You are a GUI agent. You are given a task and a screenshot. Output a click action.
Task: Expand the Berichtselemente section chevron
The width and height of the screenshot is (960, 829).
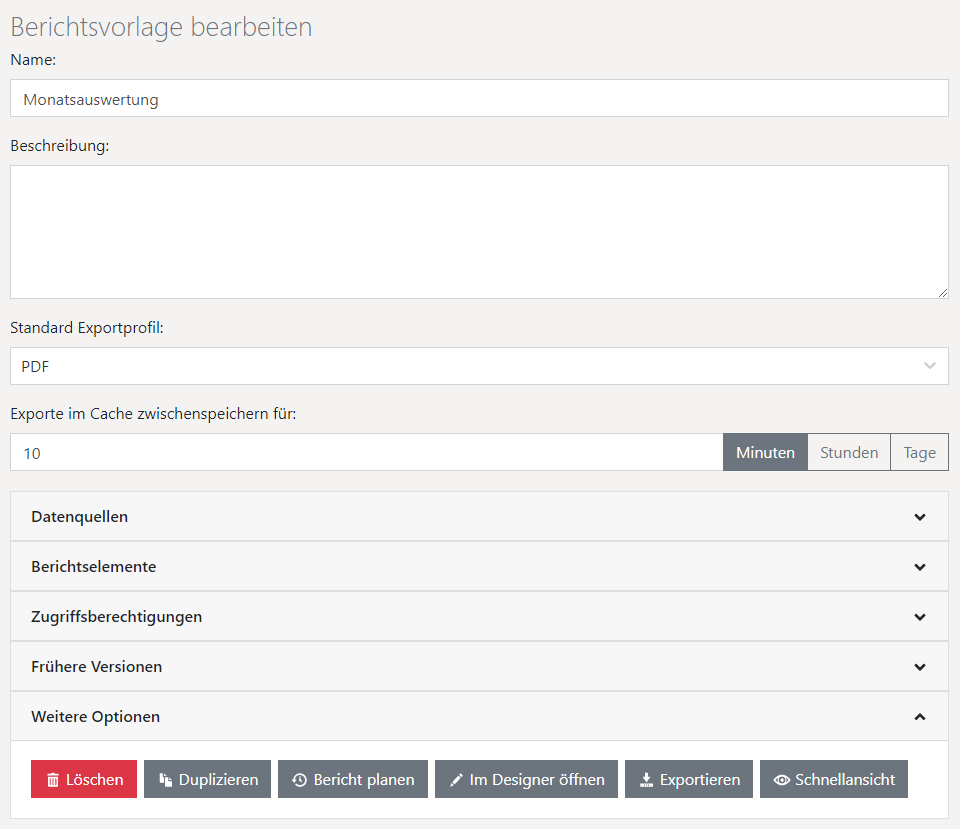920,567
